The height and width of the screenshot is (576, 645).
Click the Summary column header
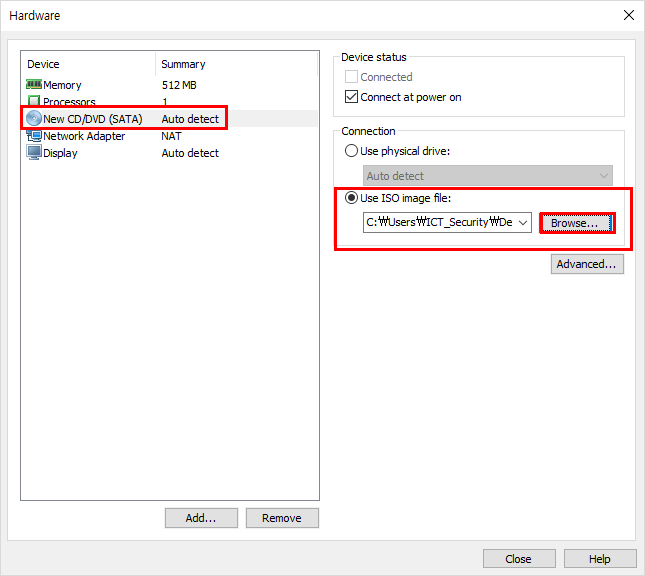(x=183, y=64)
